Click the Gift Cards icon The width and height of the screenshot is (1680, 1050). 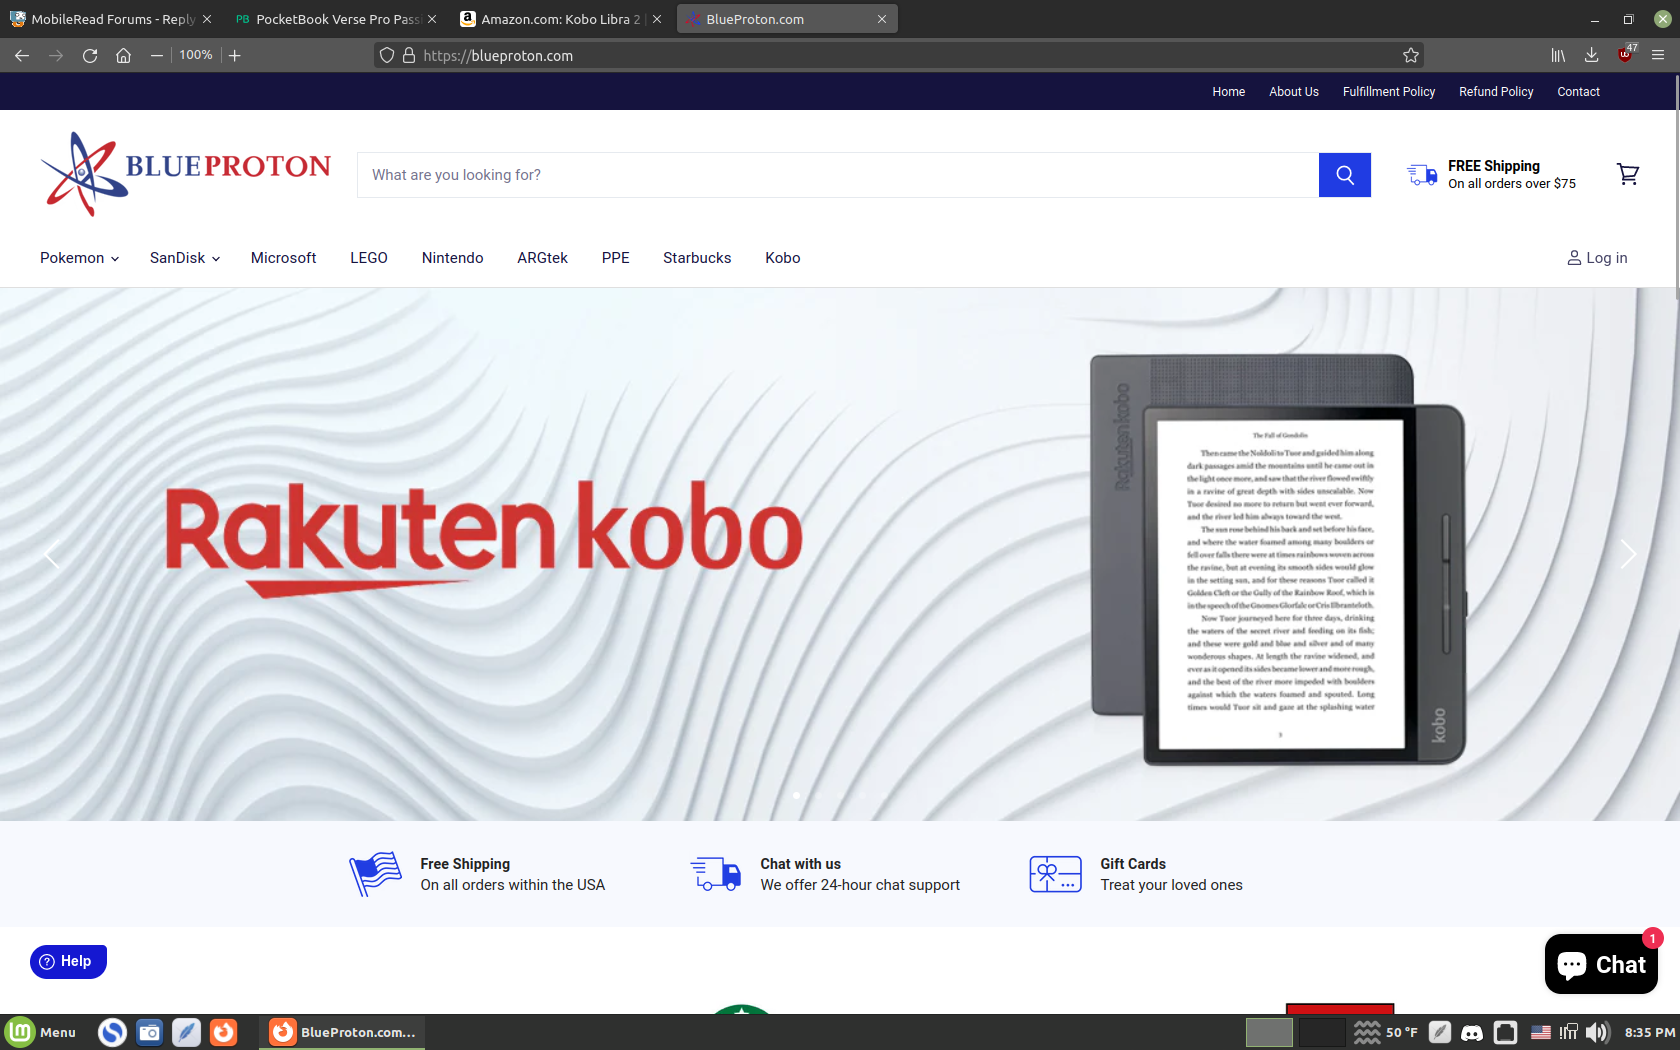(x=1055, y=874)
